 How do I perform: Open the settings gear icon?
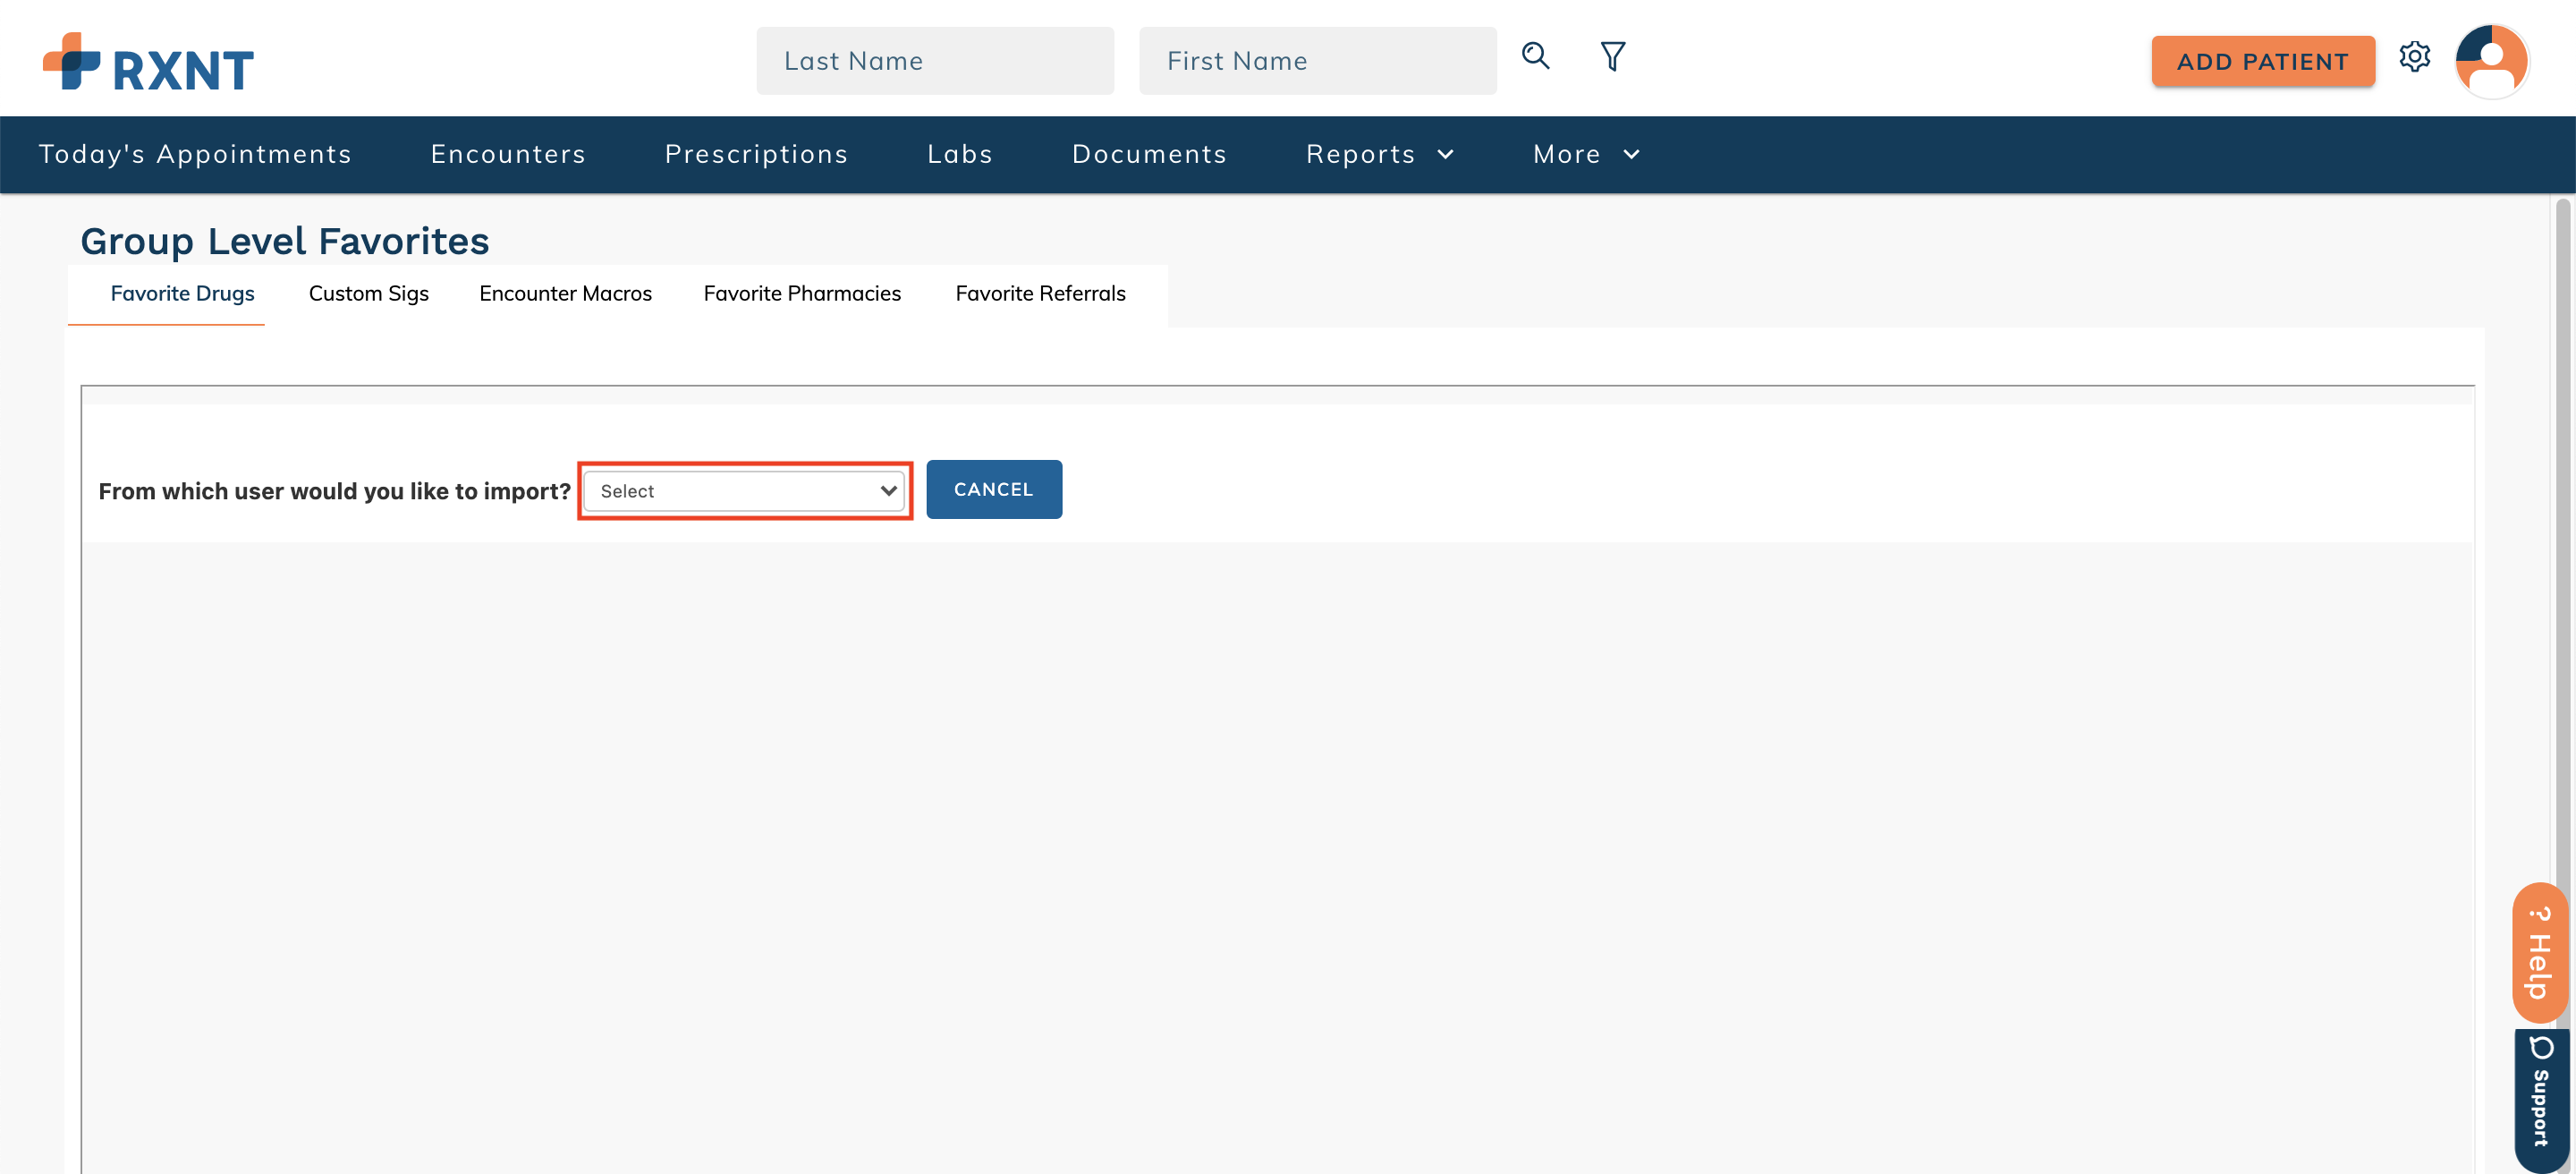point(2414,58)
